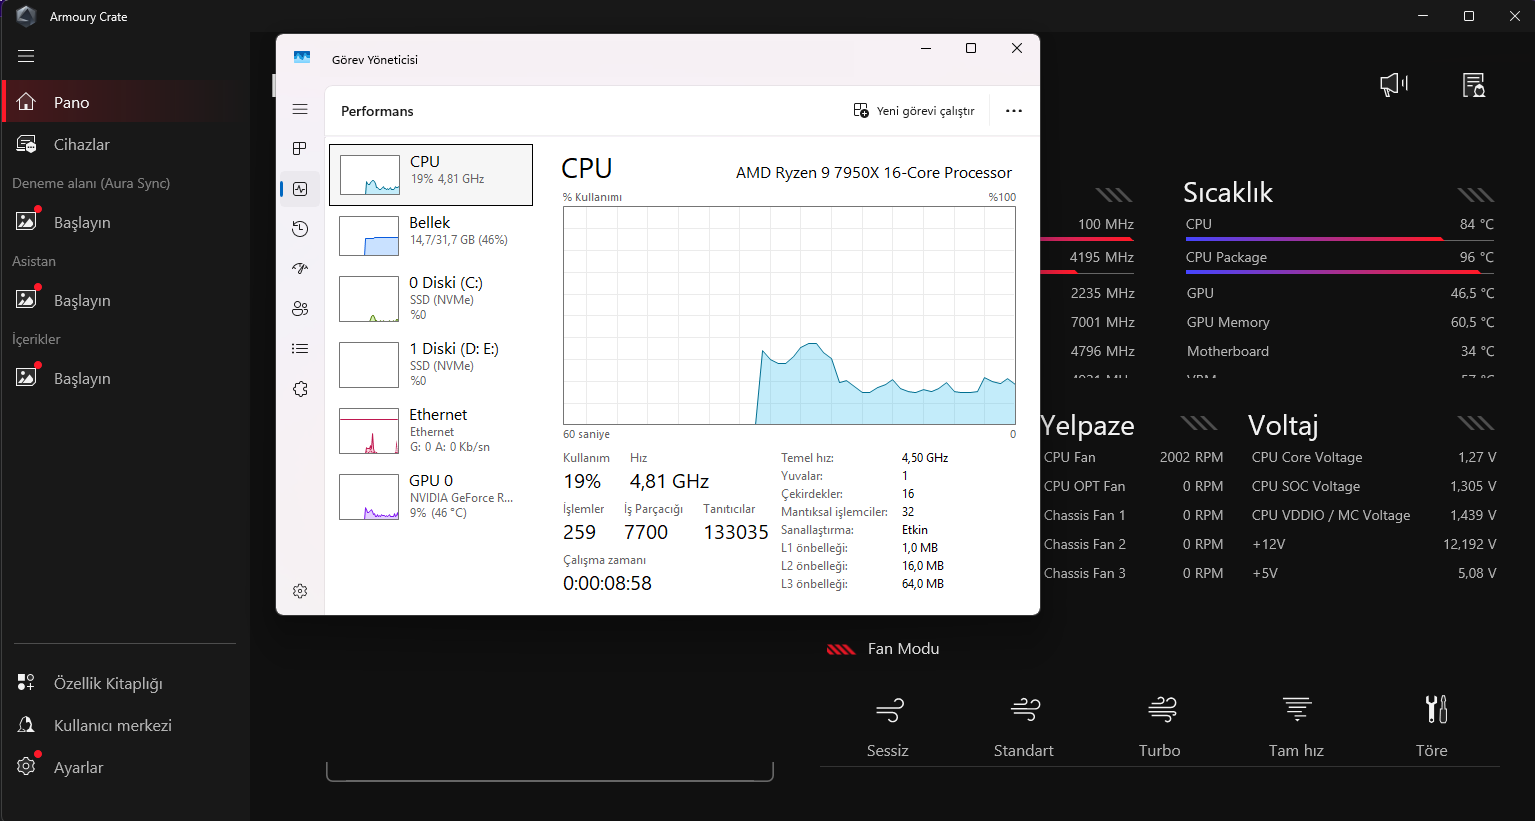Select Standart fan mode
The height and width of the screenshot is (821, 1535).
tap(1024, 727)
